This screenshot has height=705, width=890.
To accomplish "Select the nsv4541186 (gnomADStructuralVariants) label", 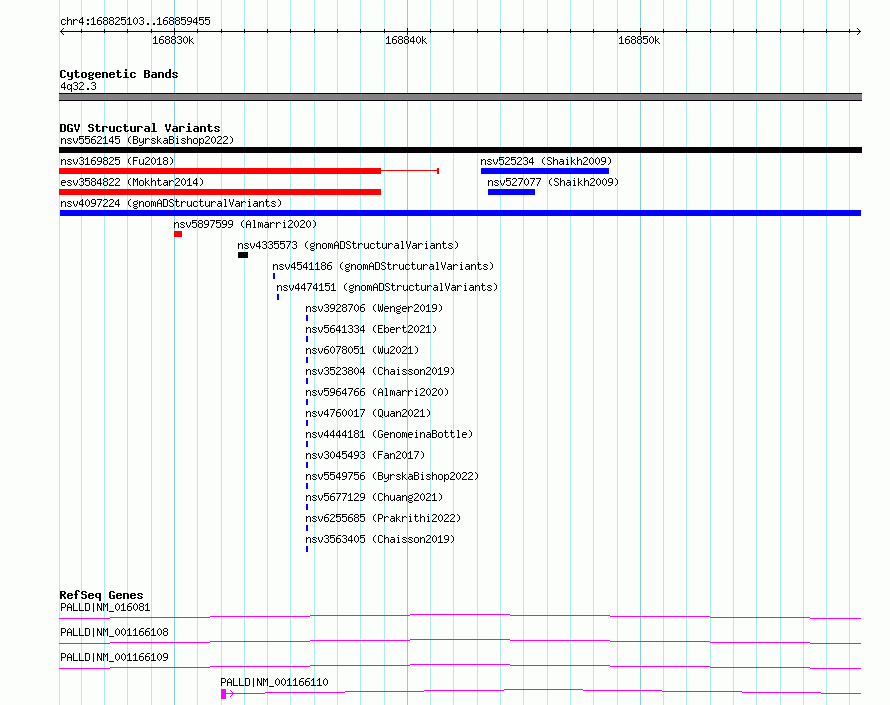I will pos(383,266).
